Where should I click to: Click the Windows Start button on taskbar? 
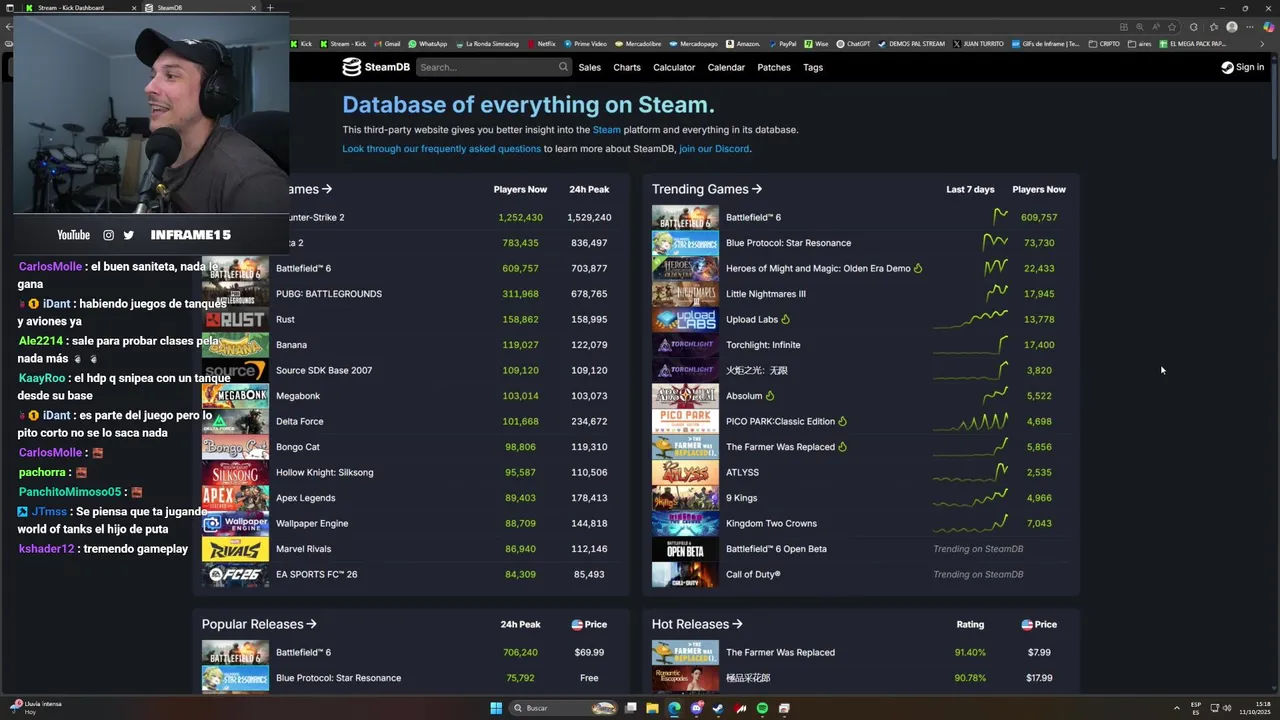pyautogui.click(x=496, y=708)
